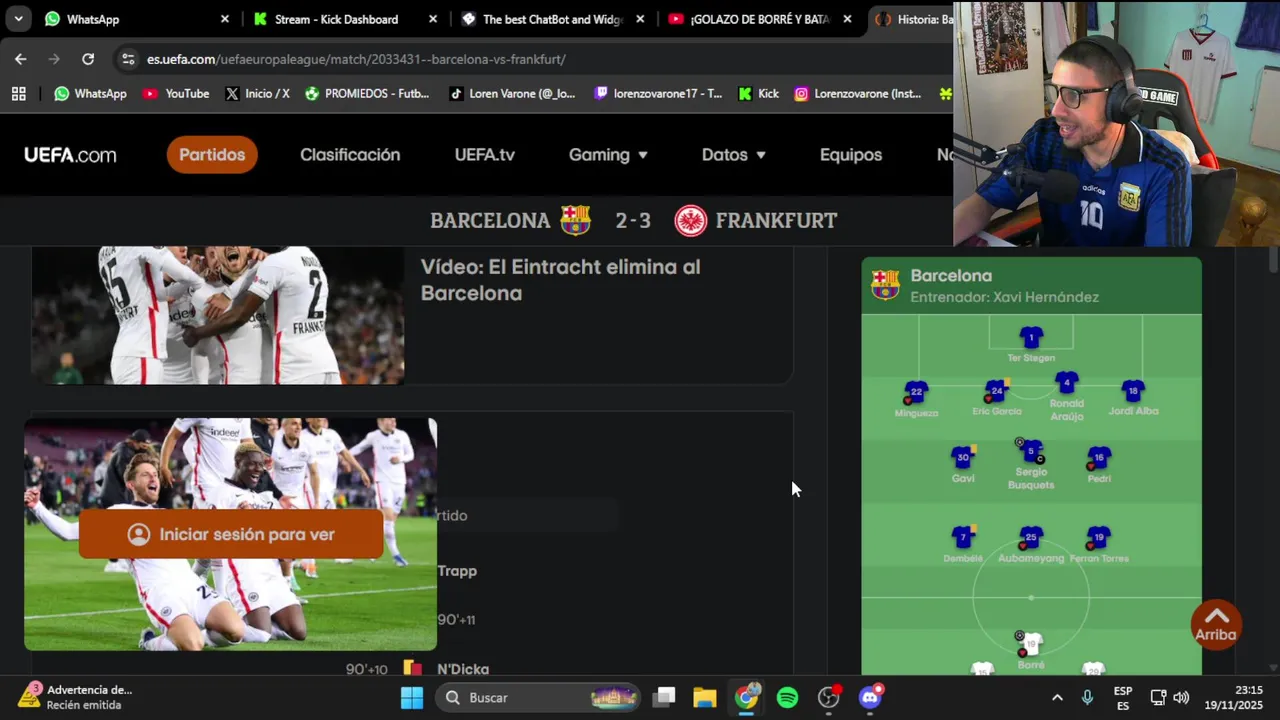Open the Chrome apps grid icon
The height and width of the screenshot is (720, 1280).
pyautogui.click(x=18, y=93)
